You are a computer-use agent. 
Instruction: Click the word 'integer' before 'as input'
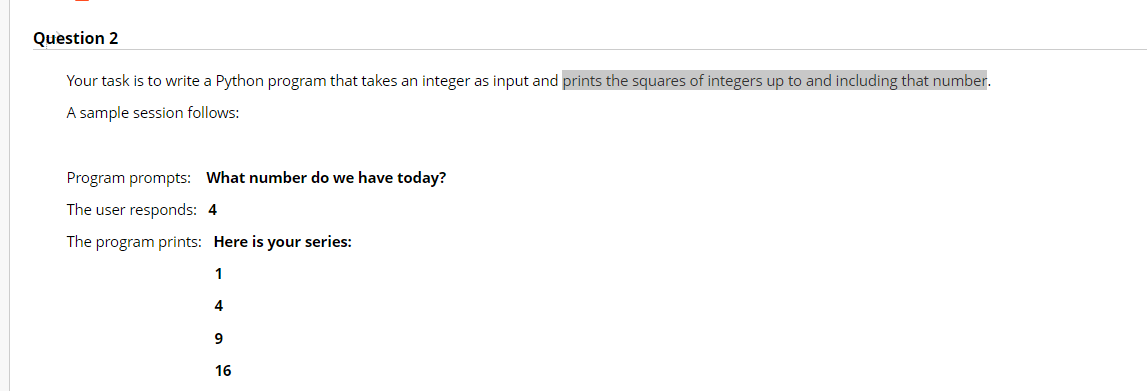coord(445,81)
